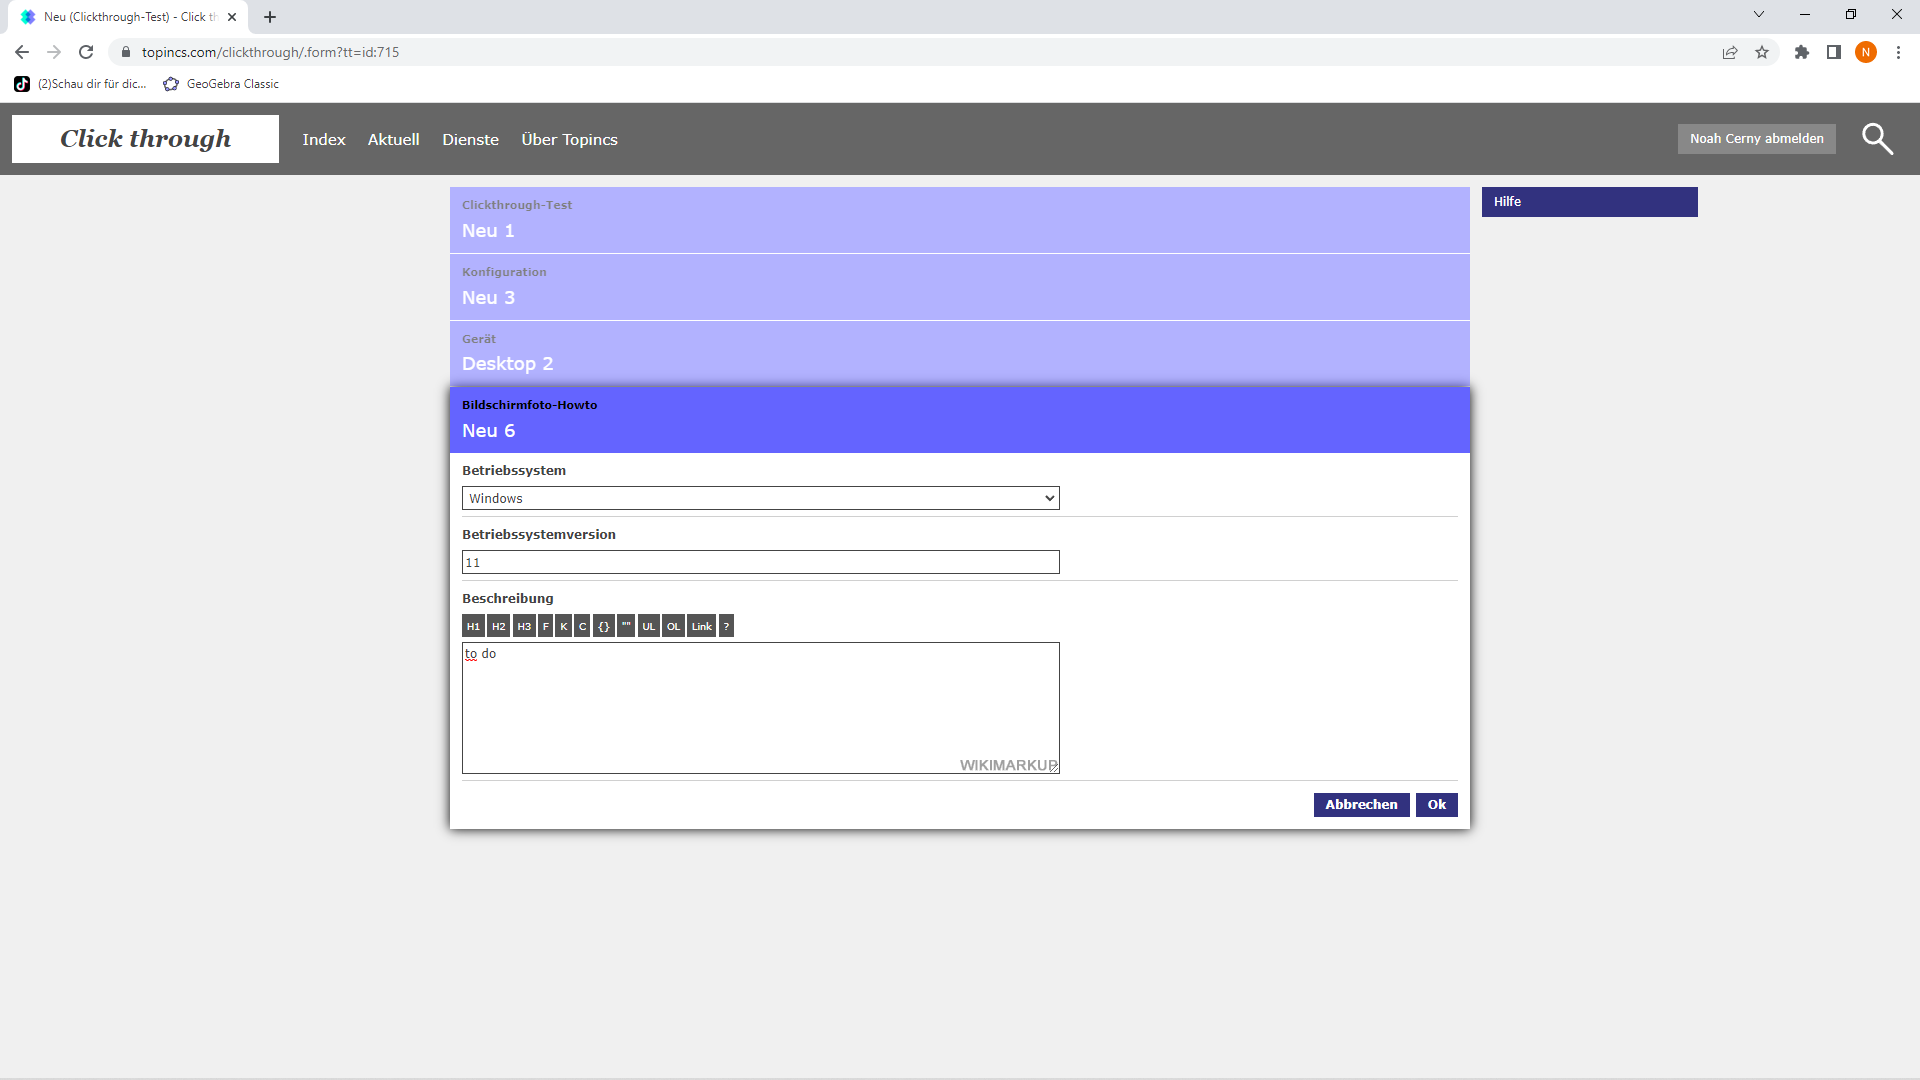Apply bold (F) formatting button

pos(546,626)
